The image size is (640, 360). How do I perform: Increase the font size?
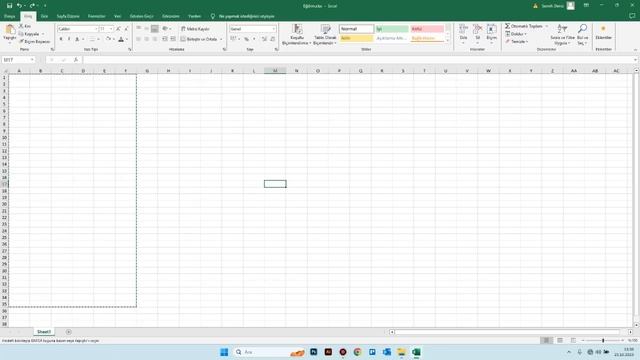pos(118,29)
